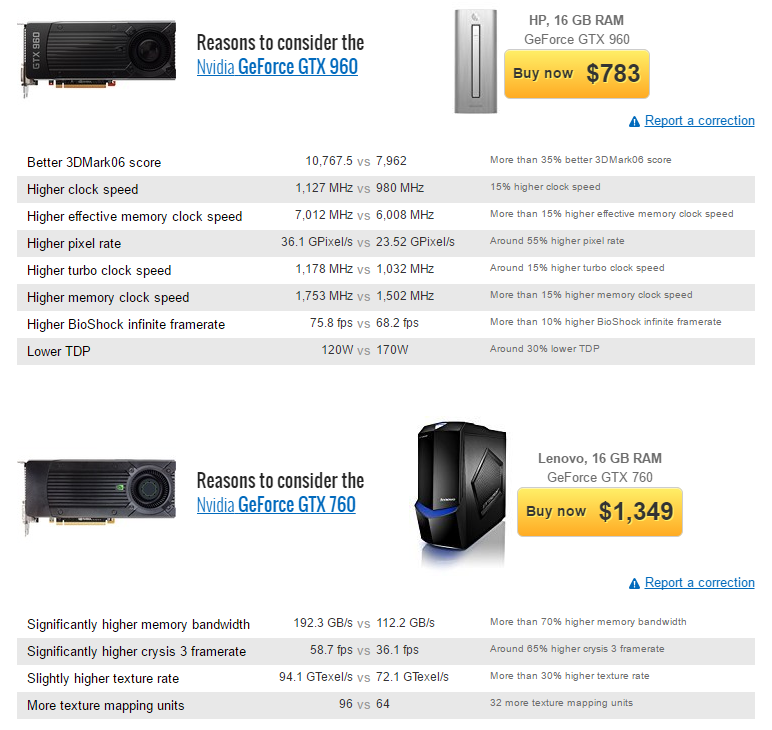Image resolution: width=772 pixels, height=730 pixels.
Task: Click the HP, 16 GB RAM heading
Action: (x=577, y=21)
